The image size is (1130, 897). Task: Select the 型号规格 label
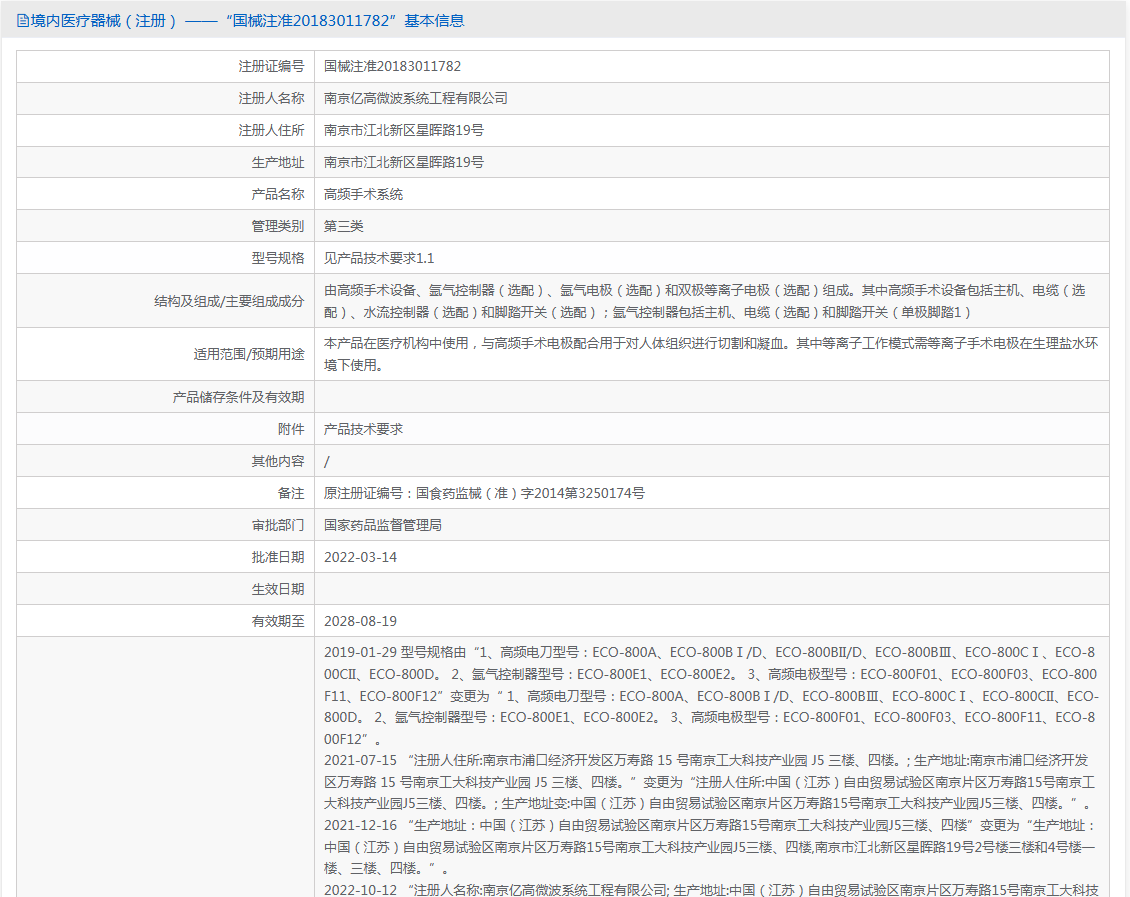coord(278,259)
